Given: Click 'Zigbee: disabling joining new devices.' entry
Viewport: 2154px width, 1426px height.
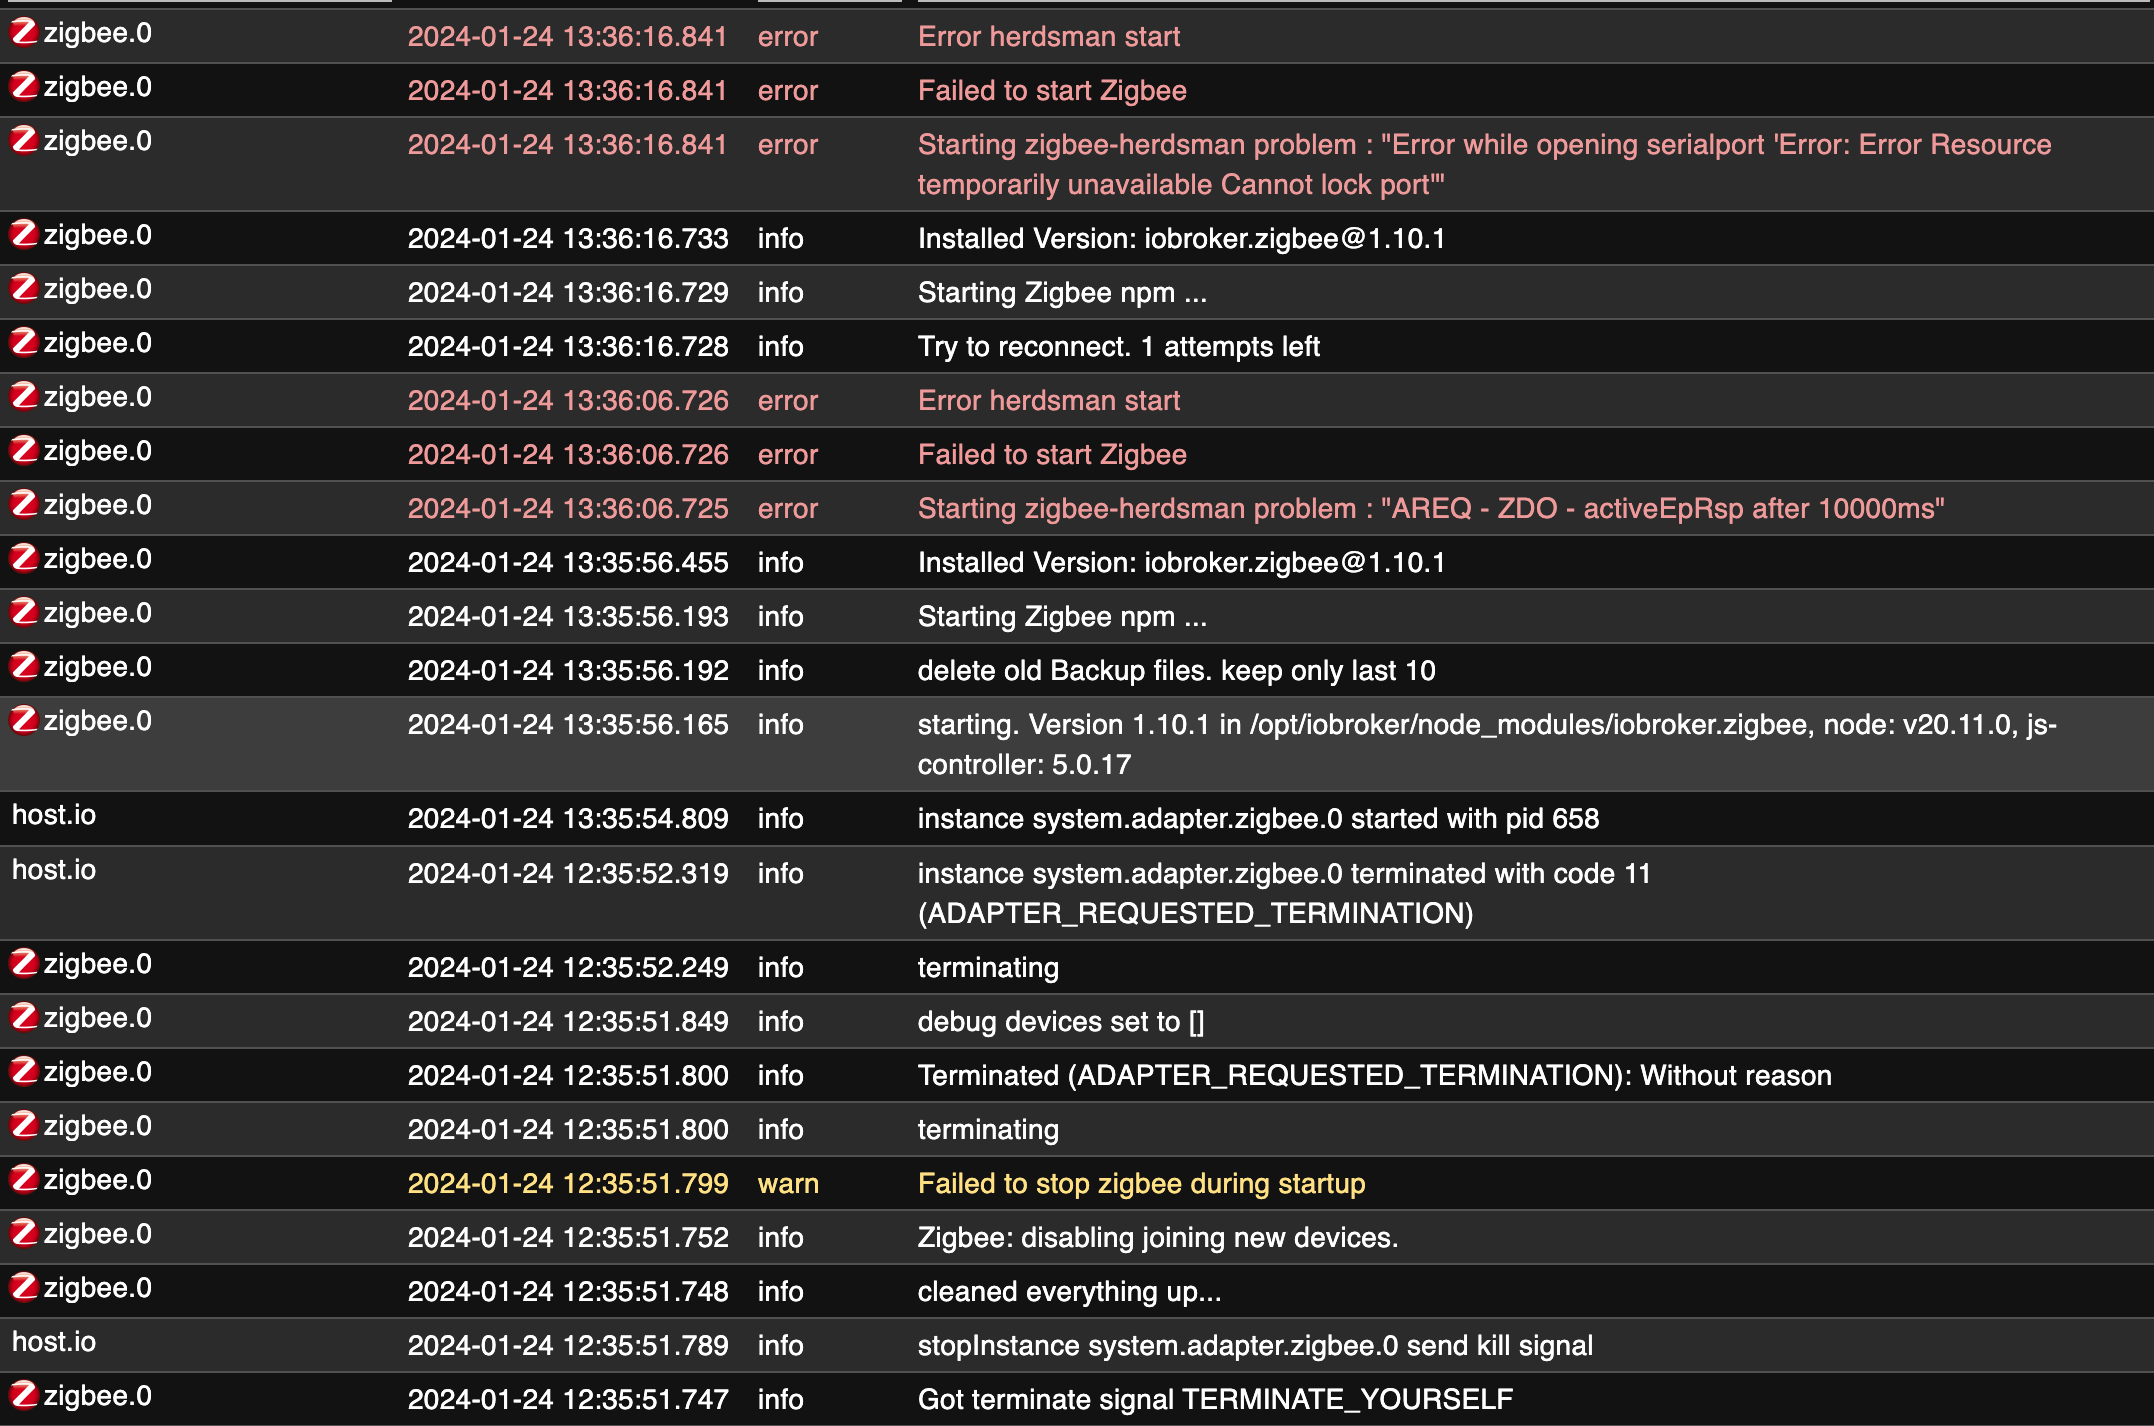Looking at the screenshot, I should point(1158,1238).
